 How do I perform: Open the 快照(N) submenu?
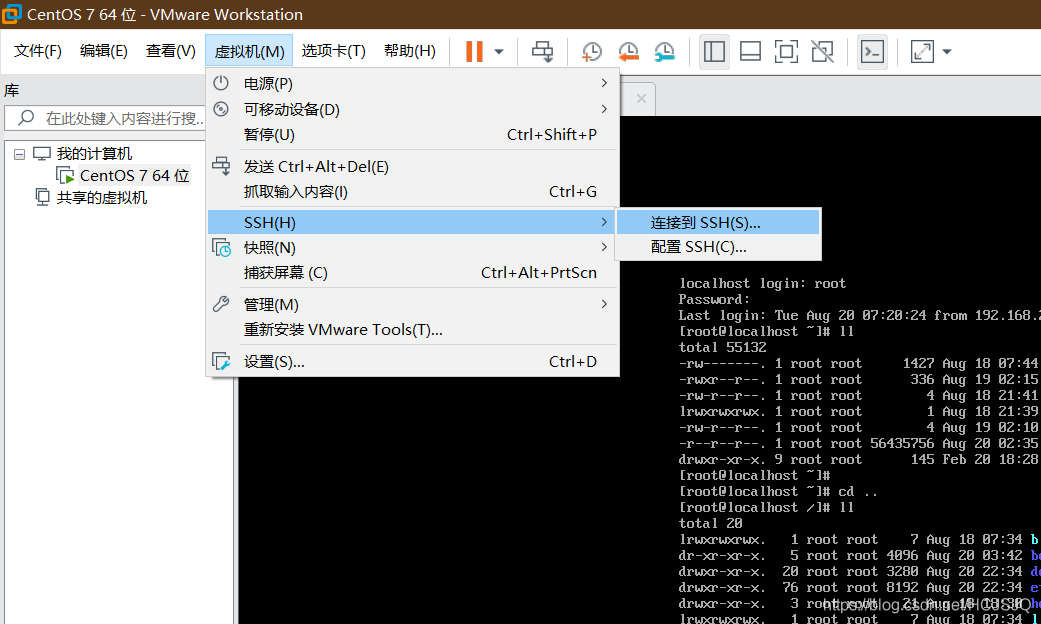tap(412, 248)
